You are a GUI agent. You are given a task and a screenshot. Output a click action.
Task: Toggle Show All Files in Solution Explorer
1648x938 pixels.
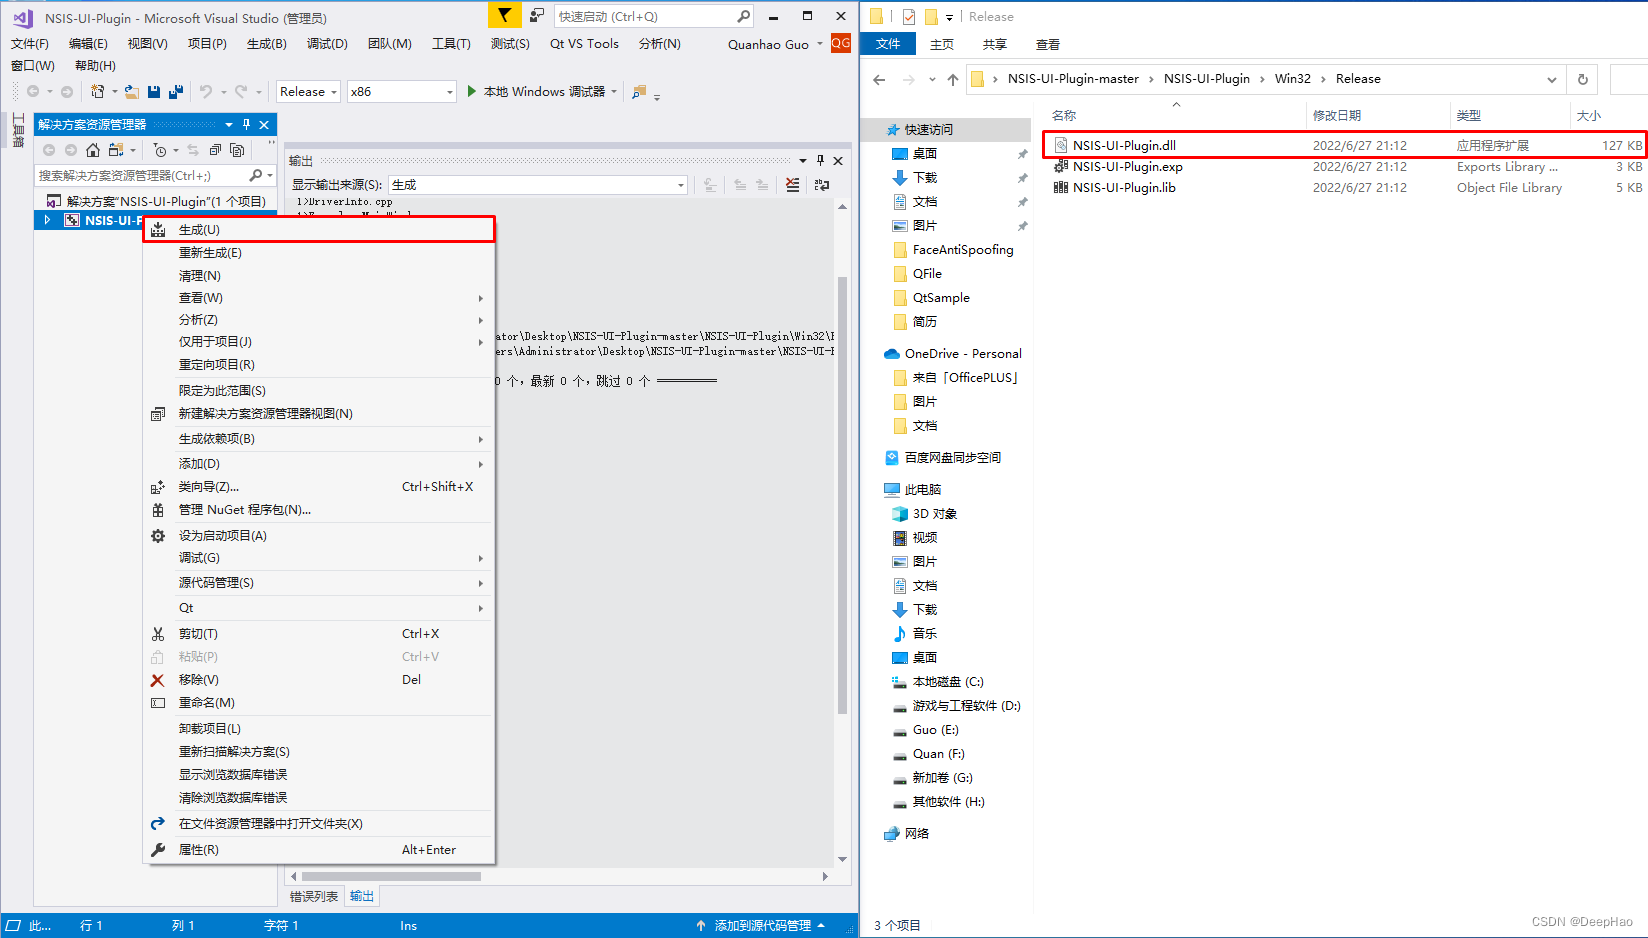coord(237,150)
